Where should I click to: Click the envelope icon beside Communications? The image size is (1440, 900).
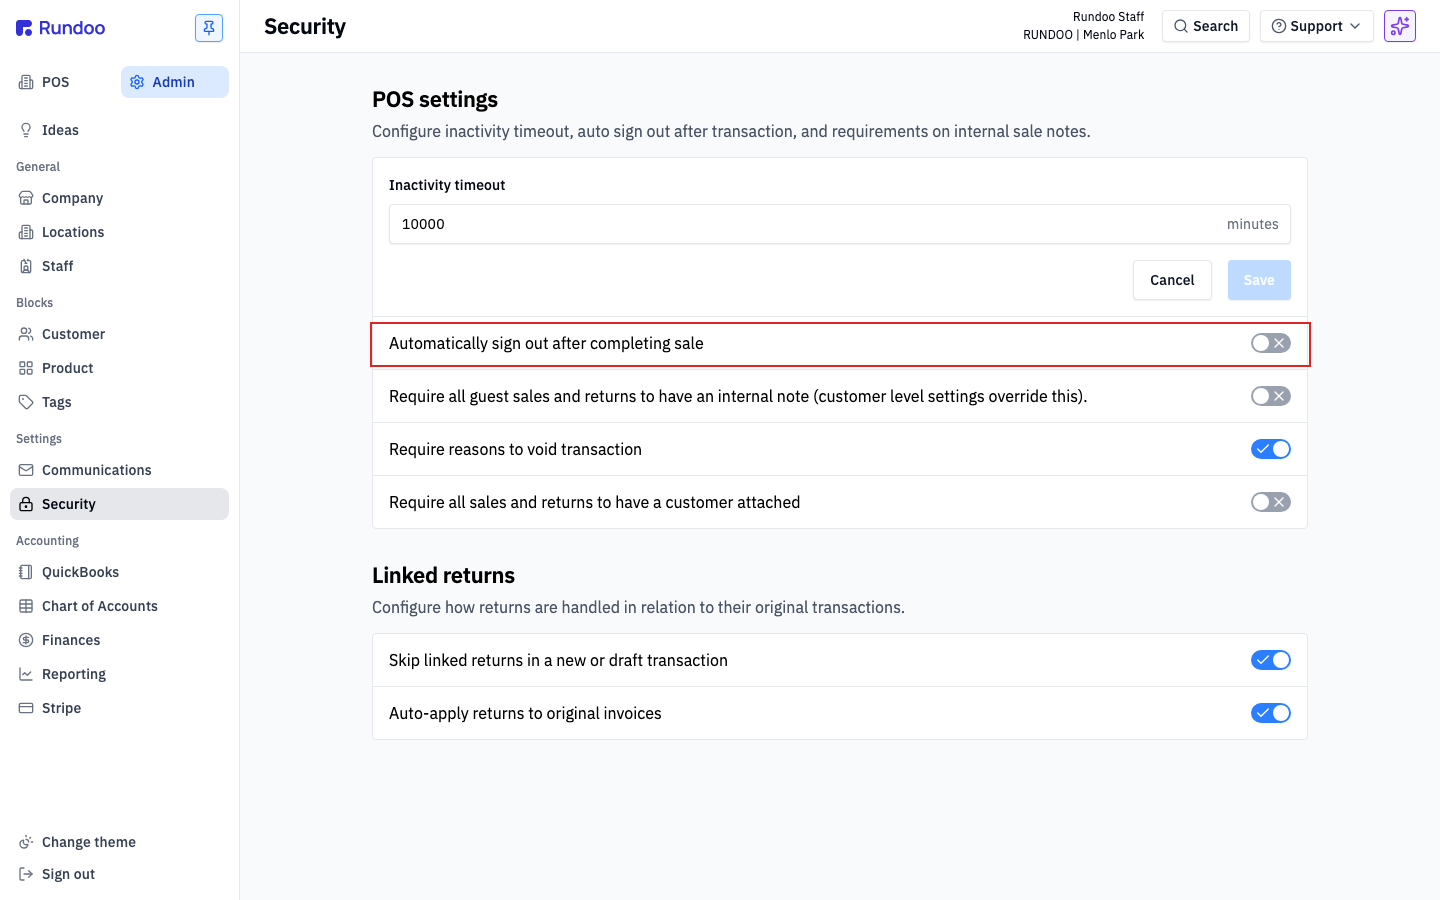pyautogui.click(x=26, y=470)
